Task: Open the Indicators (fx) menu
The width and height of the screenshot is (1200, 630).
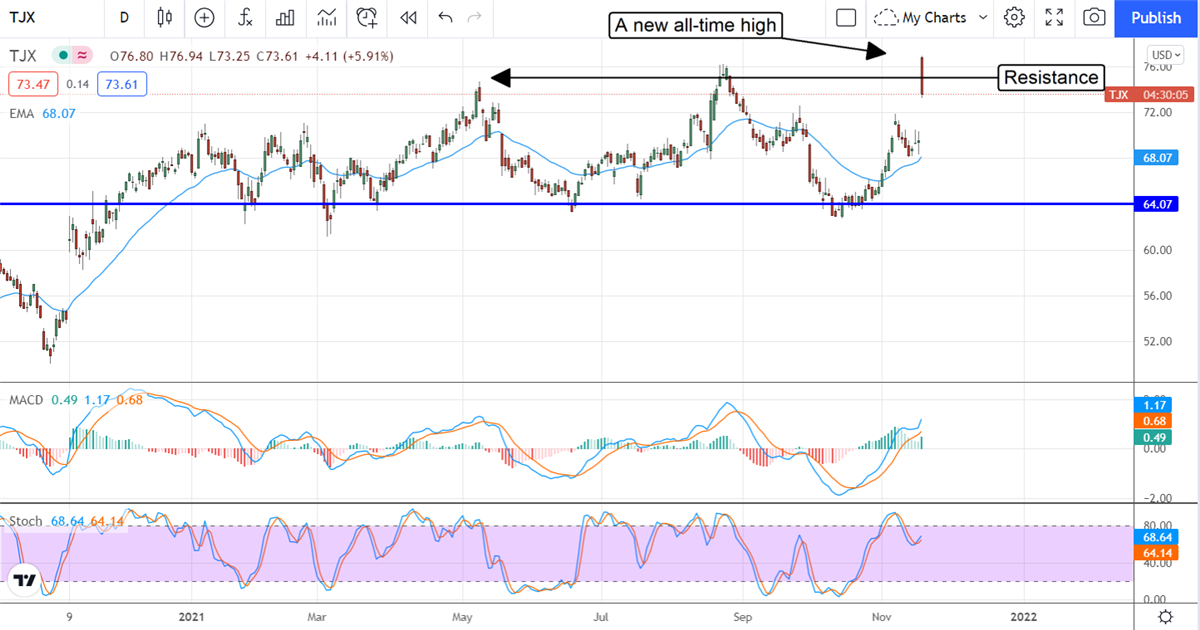Action: (x=244, y=17)
